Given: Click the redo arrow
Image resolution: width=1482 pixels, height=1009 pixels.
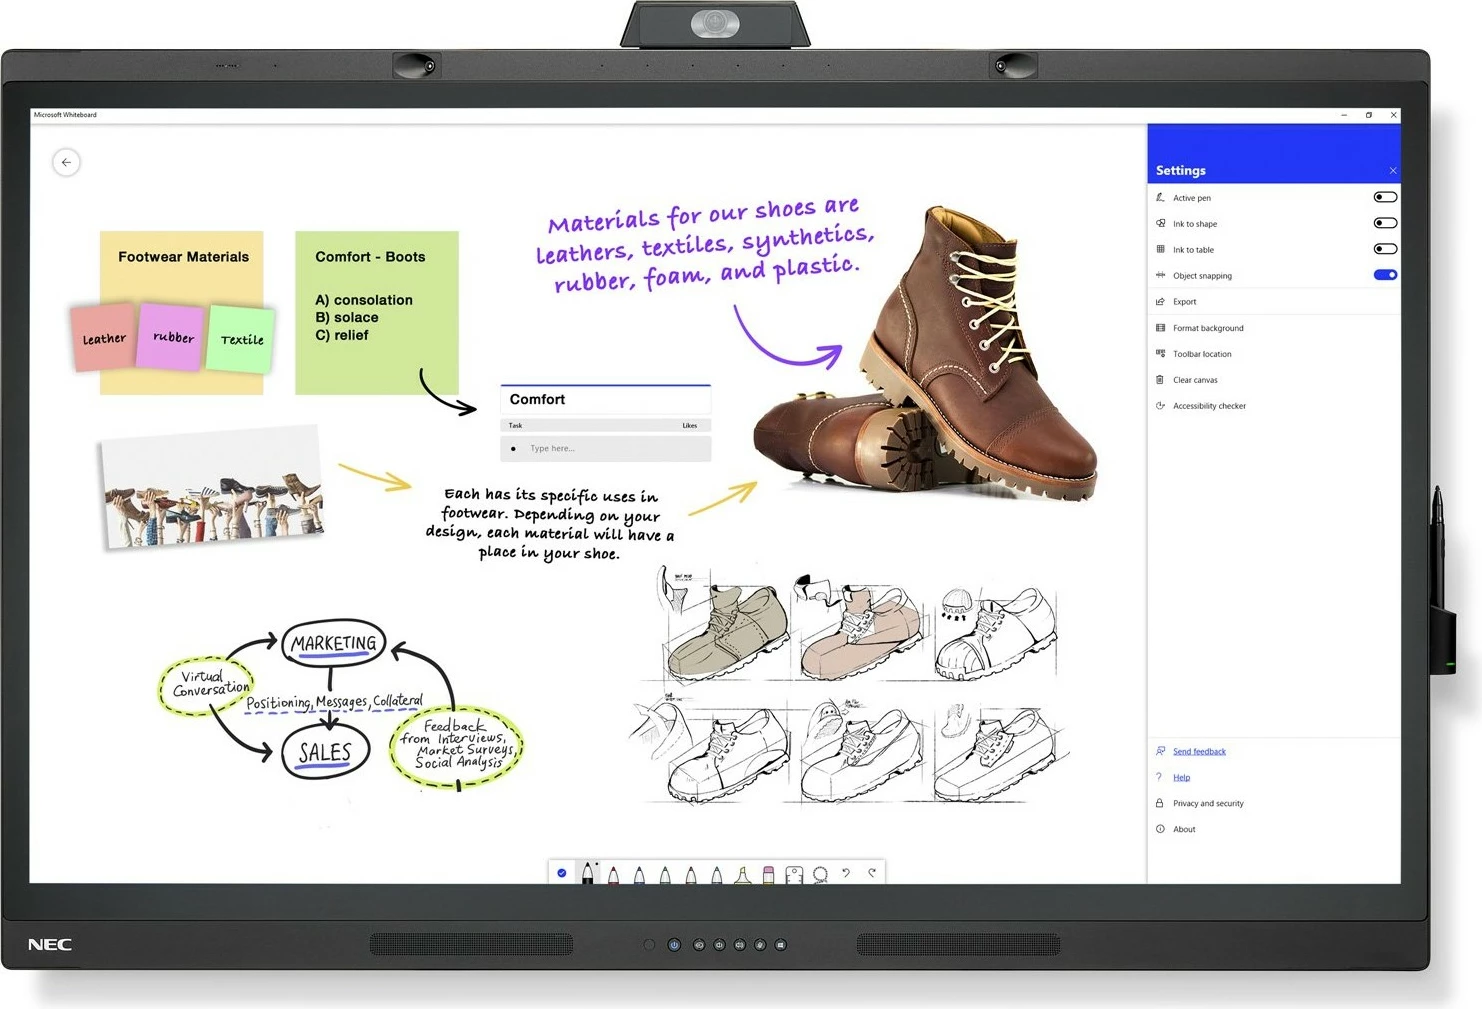Looking at the screenshot, I should (x=872, y=874).
